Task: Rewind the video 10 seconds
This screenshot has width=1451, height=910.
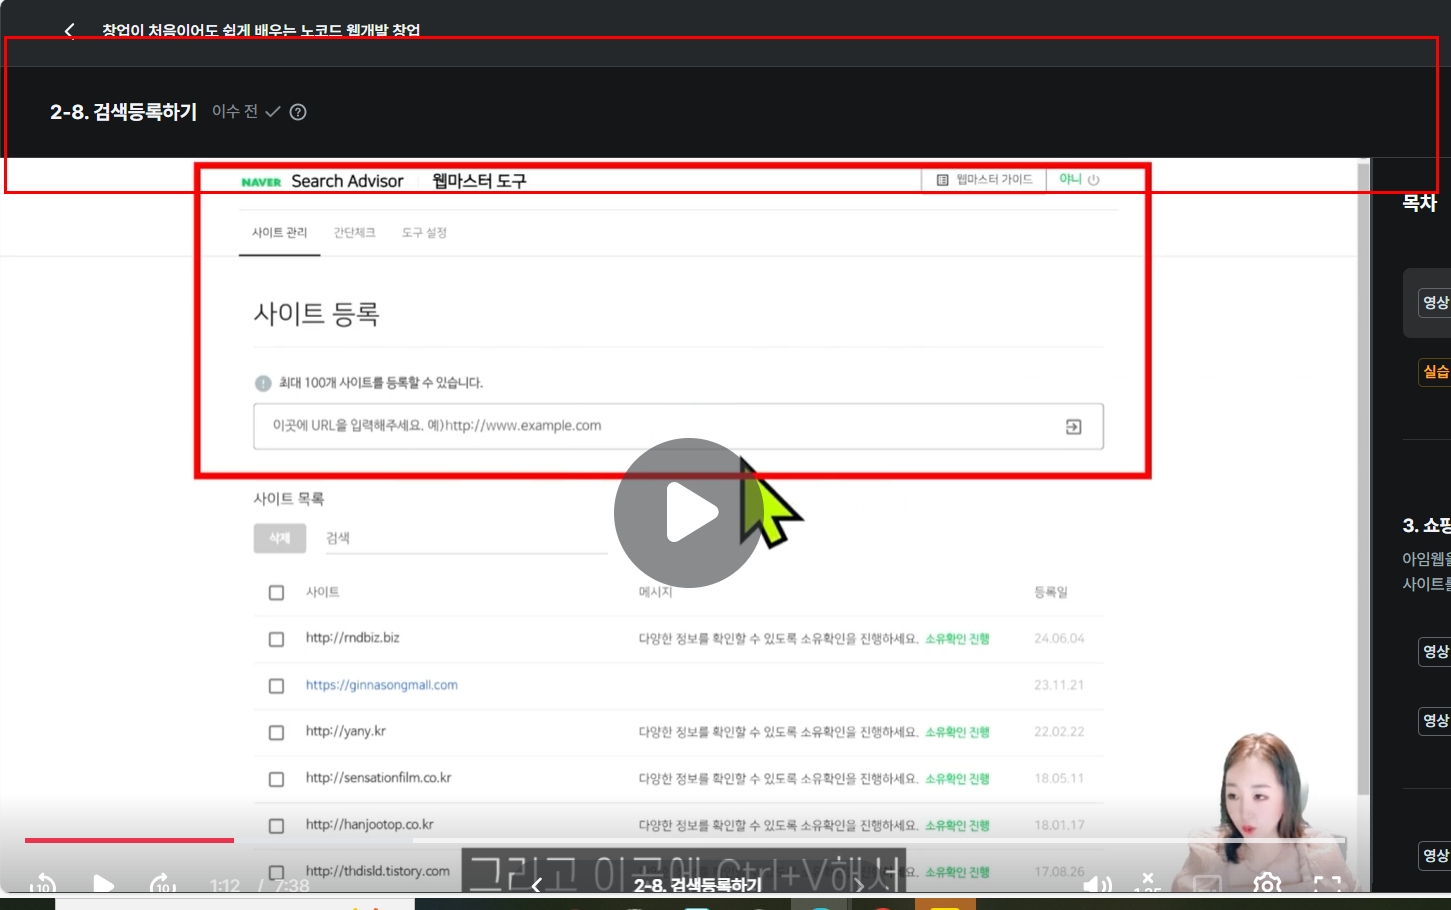Action: 43,885
